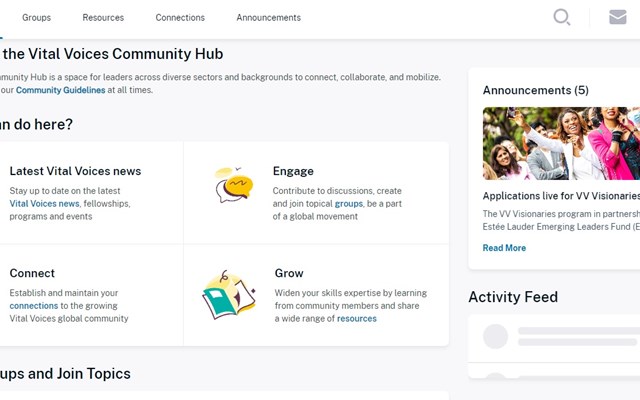This screenshot has height=400, width=640.
Task: Open the search magnifier icon
Action: (x=562, y=18)
